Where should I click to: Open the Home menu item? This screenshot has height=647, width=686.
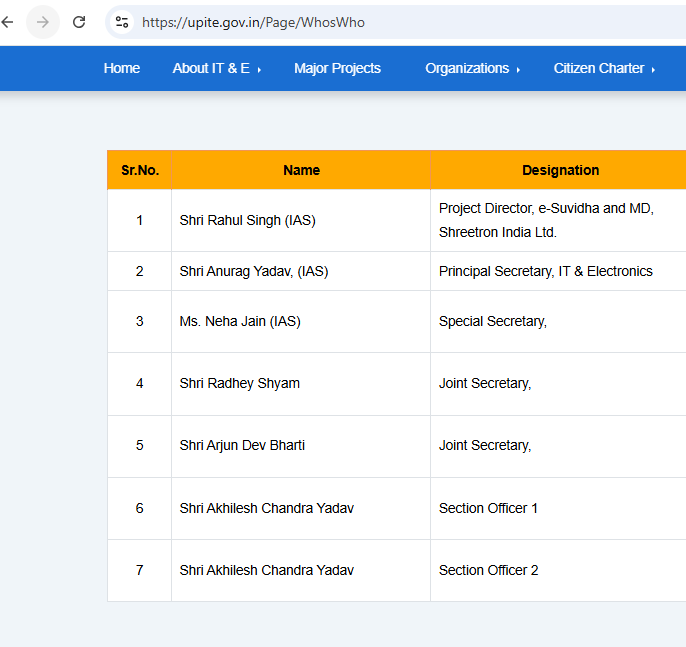[x=122, y=68]
